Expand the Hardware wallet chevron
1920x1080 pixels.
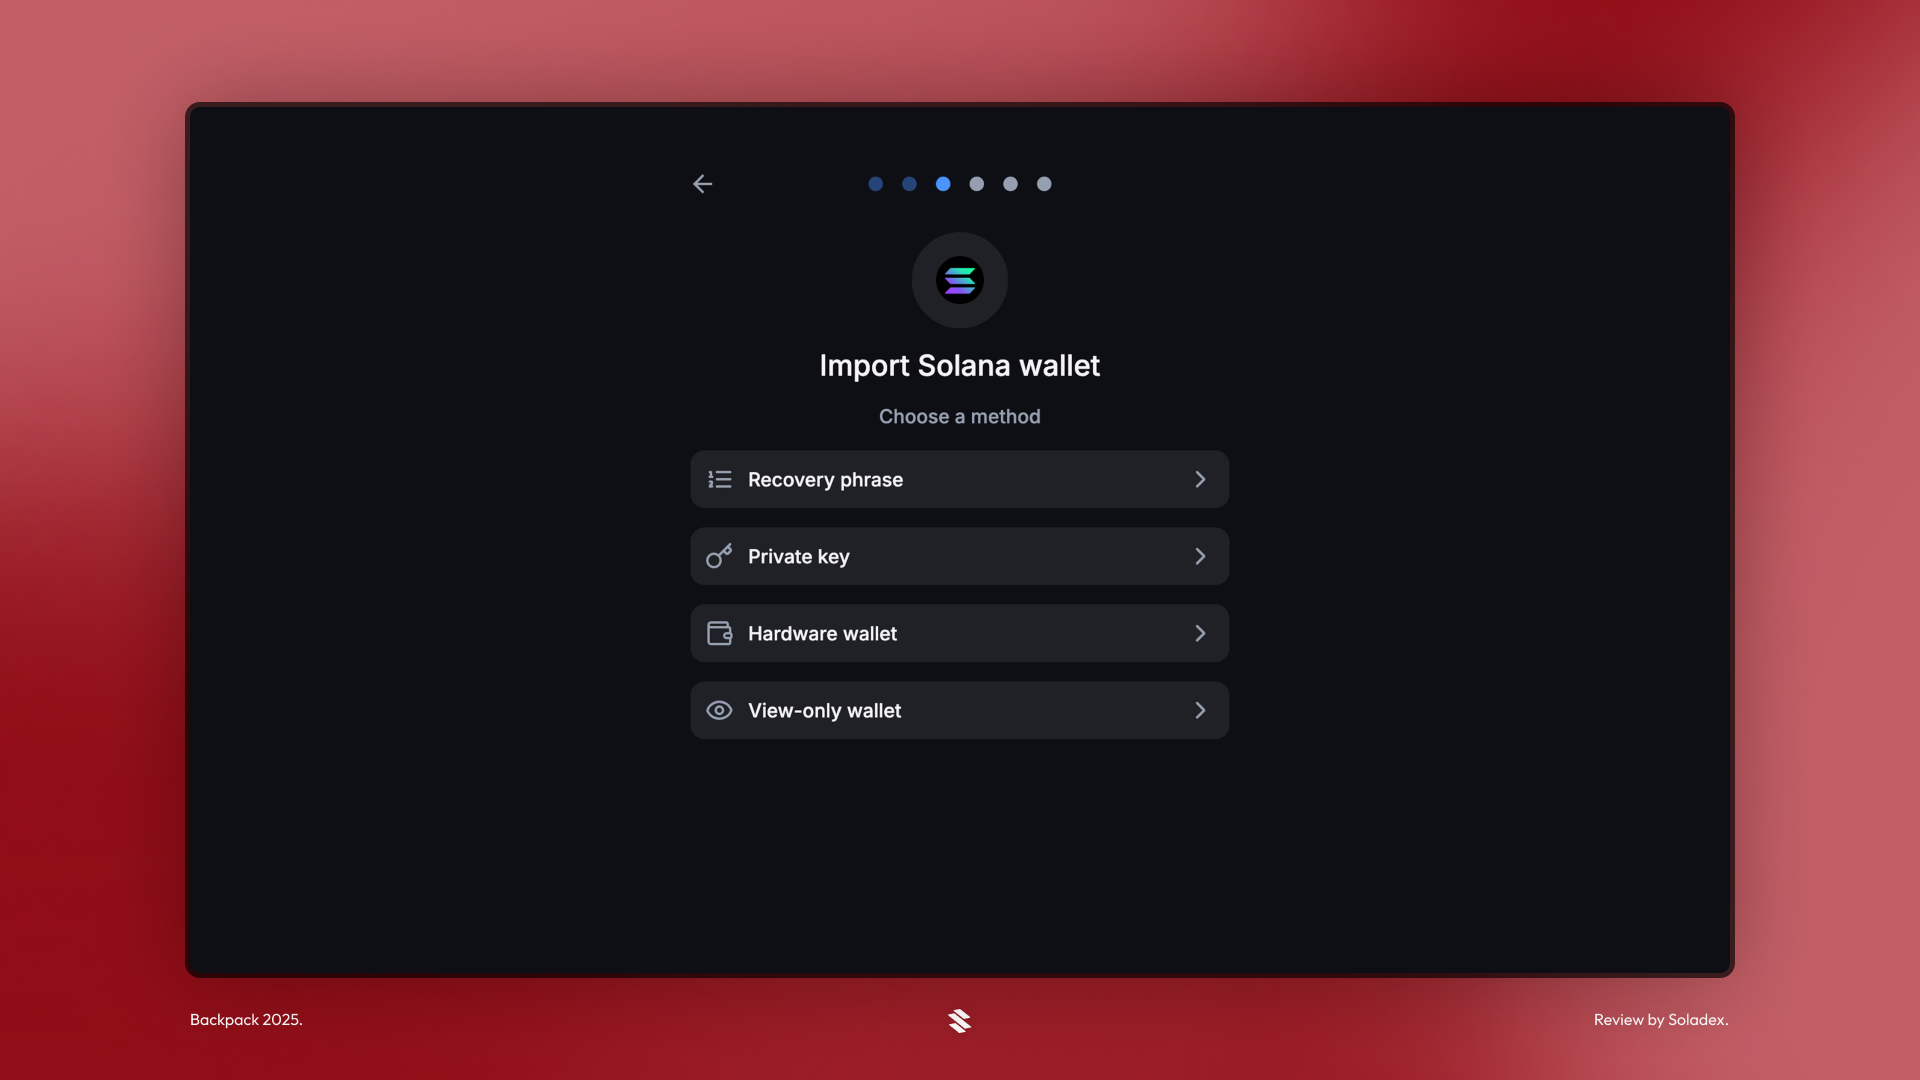point(1200,633)
